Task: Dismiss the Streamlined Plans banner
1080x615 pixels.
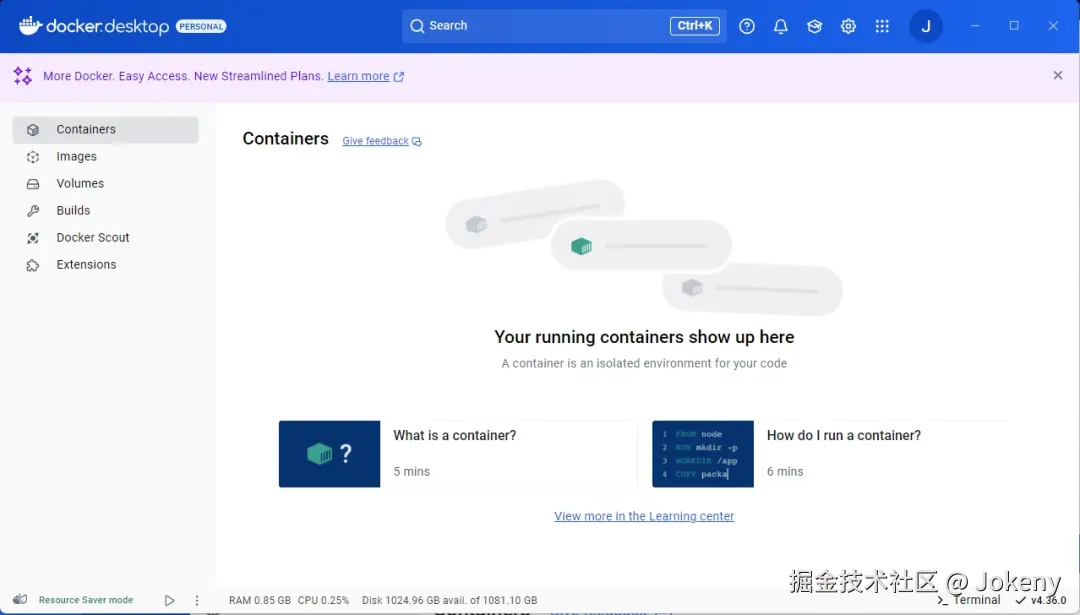Action: coord(1057,75)
